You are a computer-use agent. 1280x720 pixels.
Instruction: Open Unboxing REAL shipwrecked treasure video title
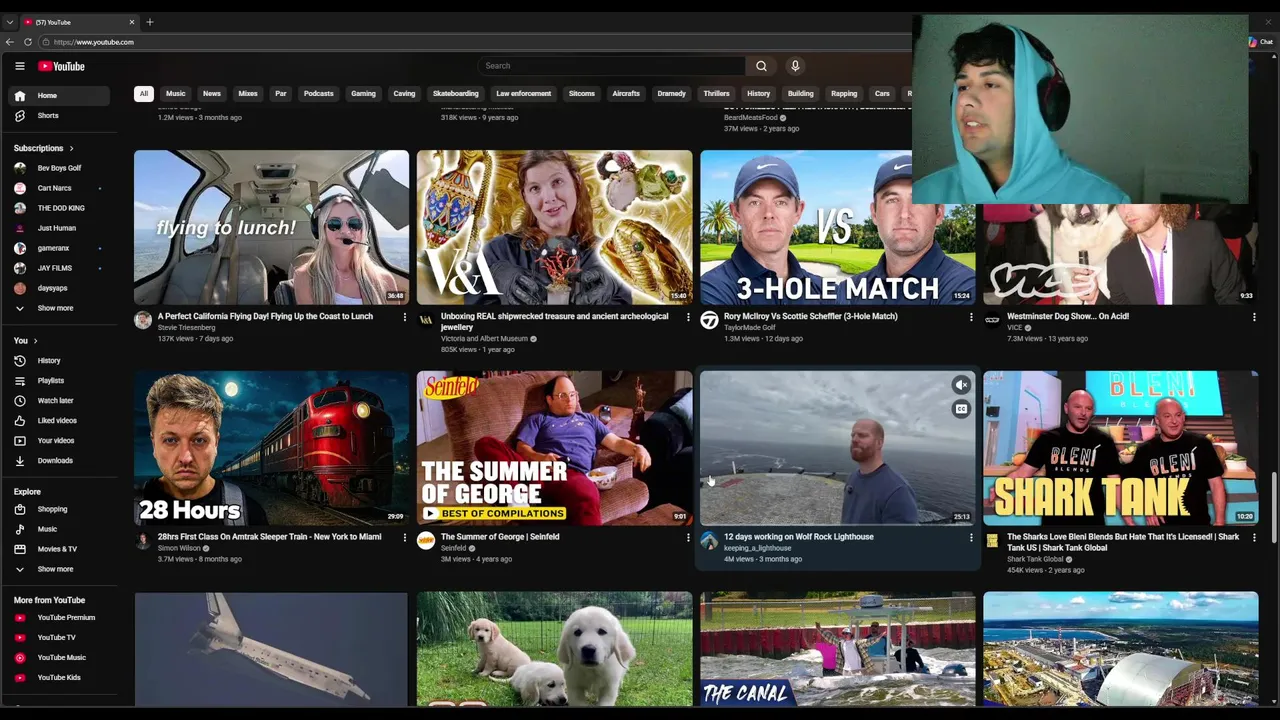point(554,322)
